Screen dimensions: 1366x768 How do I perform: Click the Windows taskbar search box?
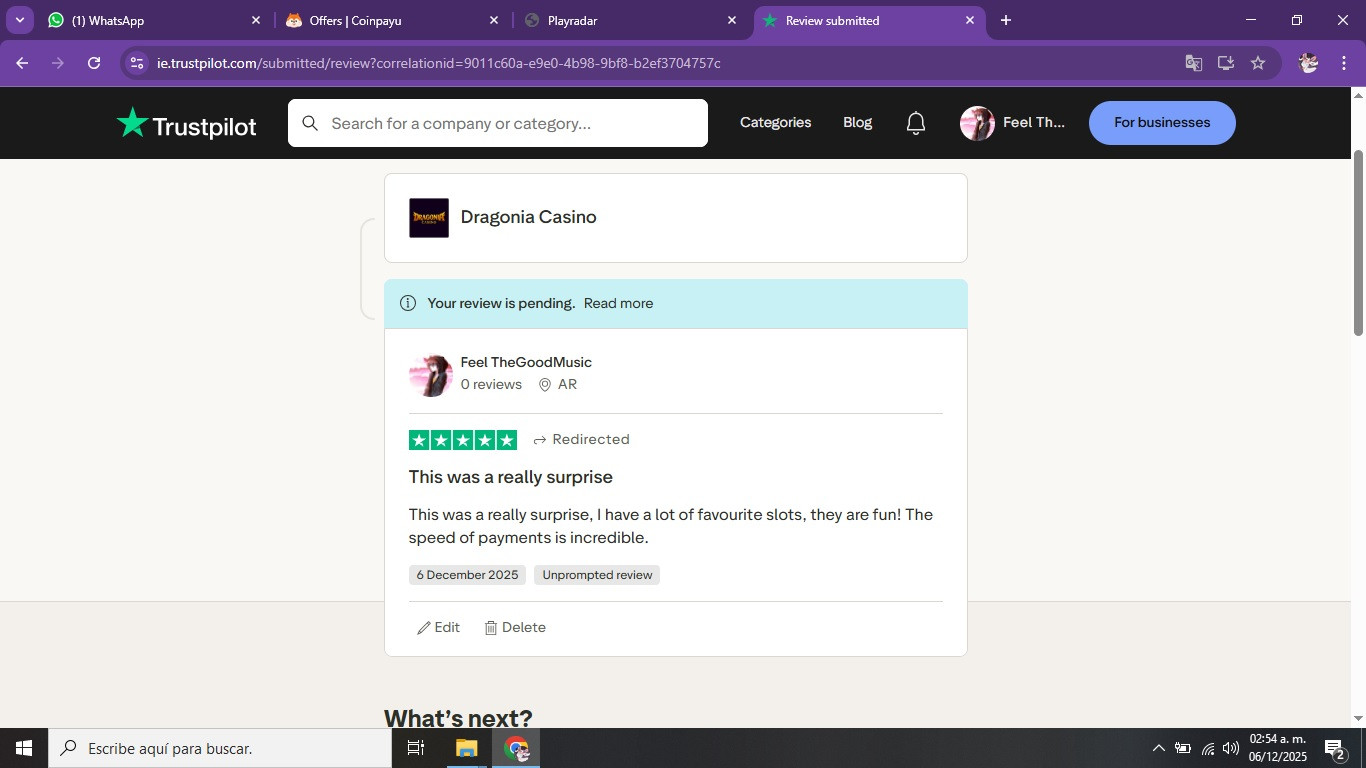(x=220, y=748)
